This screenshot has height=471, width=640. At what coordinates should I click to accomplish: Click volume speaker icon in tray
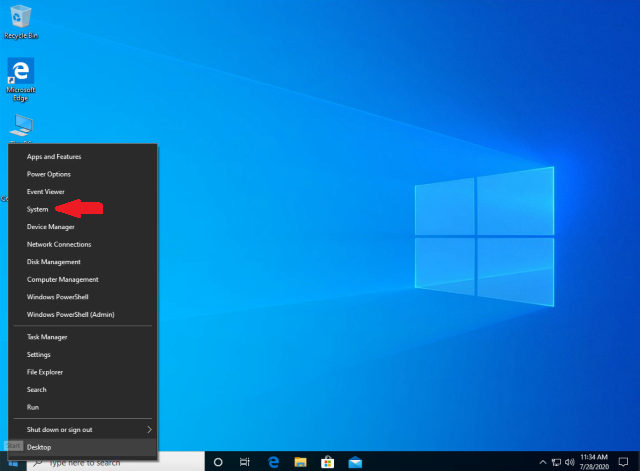[x=569, y=462]
